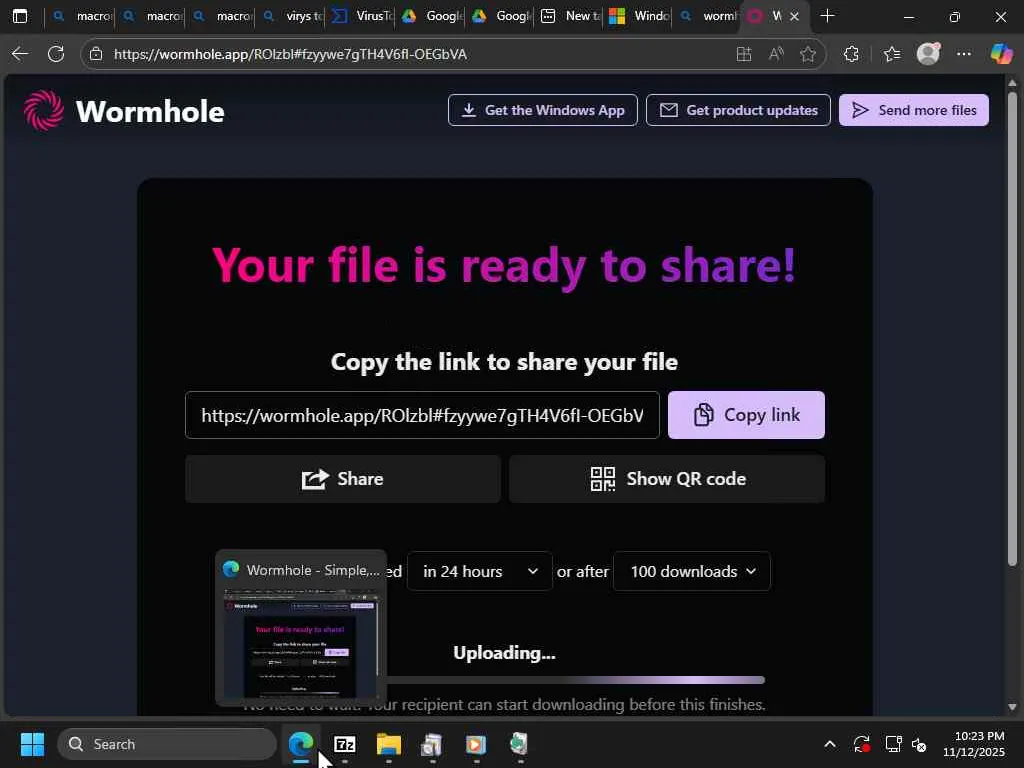Image resolution: width=1024 pixels, height=768 pixels.
Task: Click the address bar URL
Action: point(290,54)
